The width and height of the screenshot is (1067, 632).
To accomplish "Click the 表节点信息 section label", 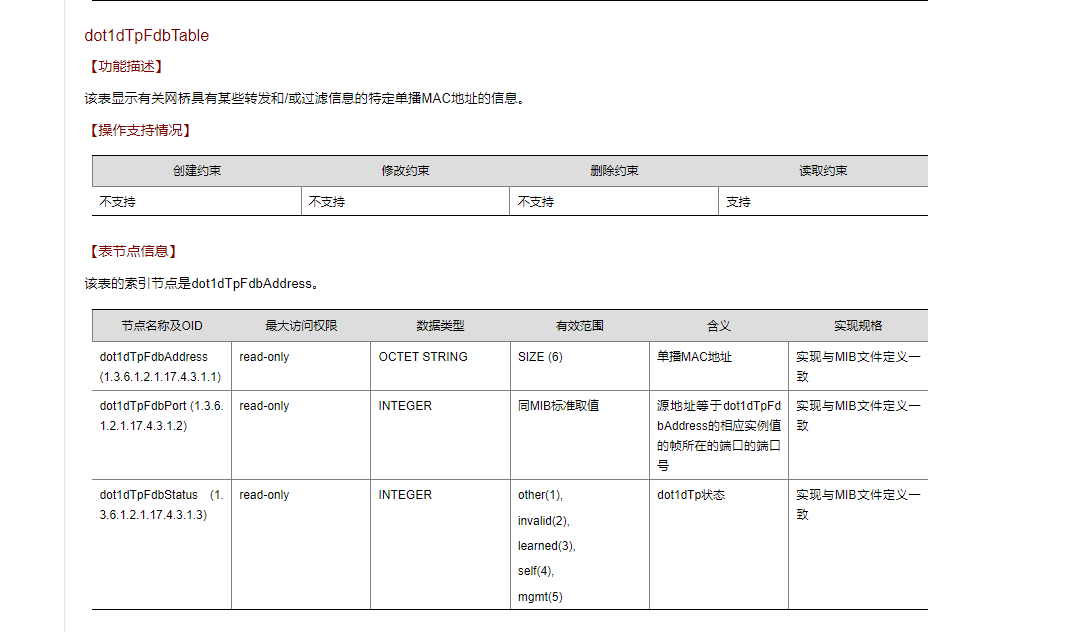I will coord(133,251).
